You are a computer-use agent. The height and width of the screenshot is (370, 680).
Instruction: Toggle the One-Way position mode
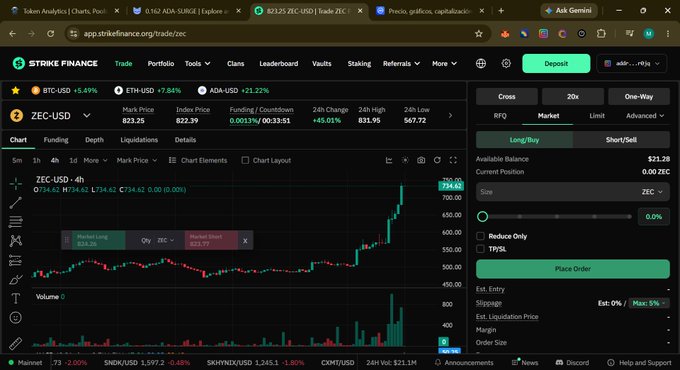point(639,96)
